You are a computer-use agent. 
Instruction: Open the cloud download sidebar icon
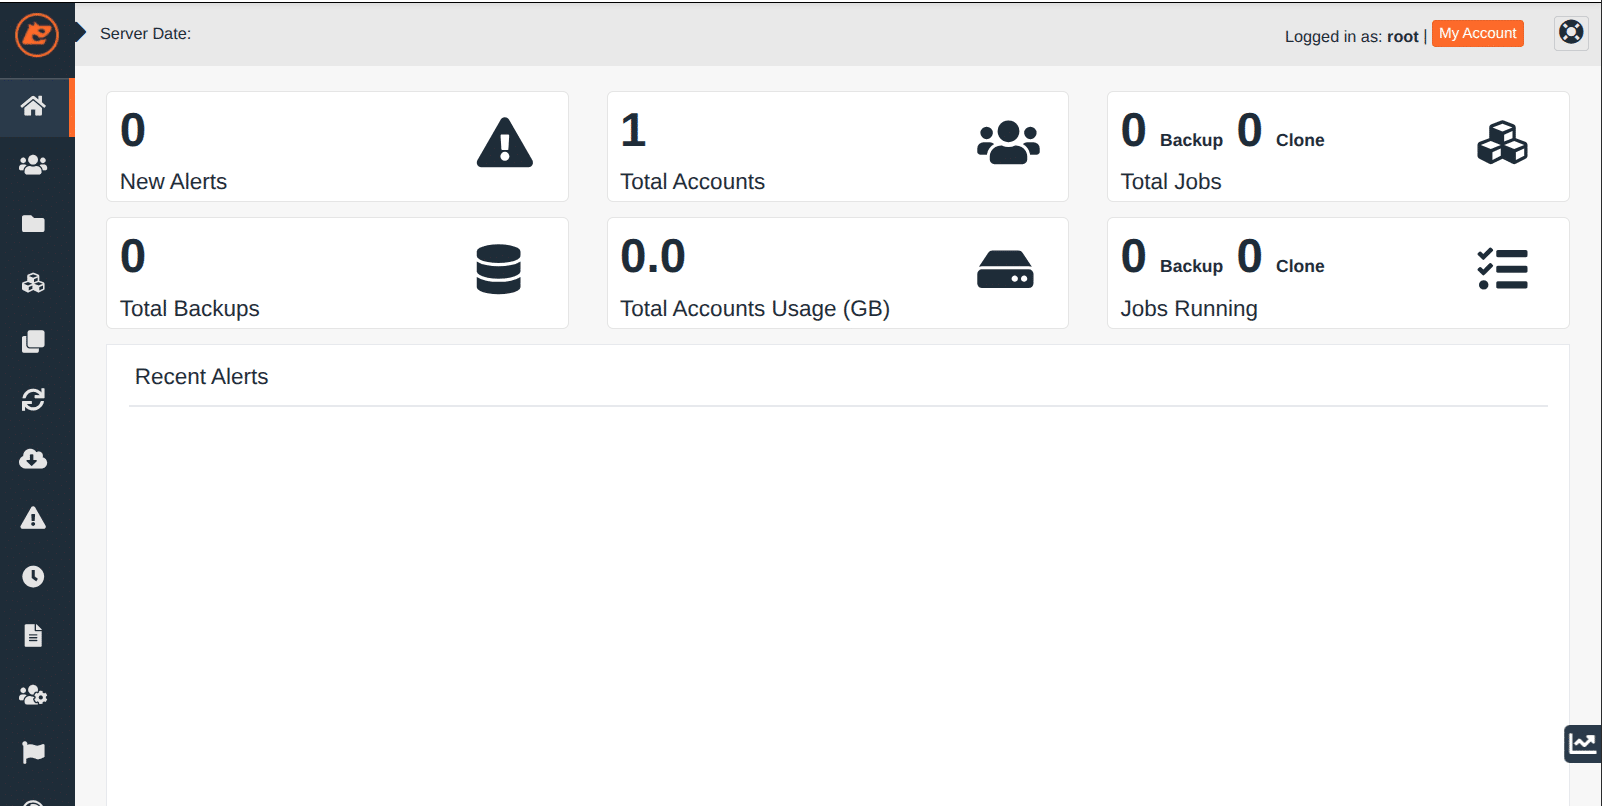(33, 459)
